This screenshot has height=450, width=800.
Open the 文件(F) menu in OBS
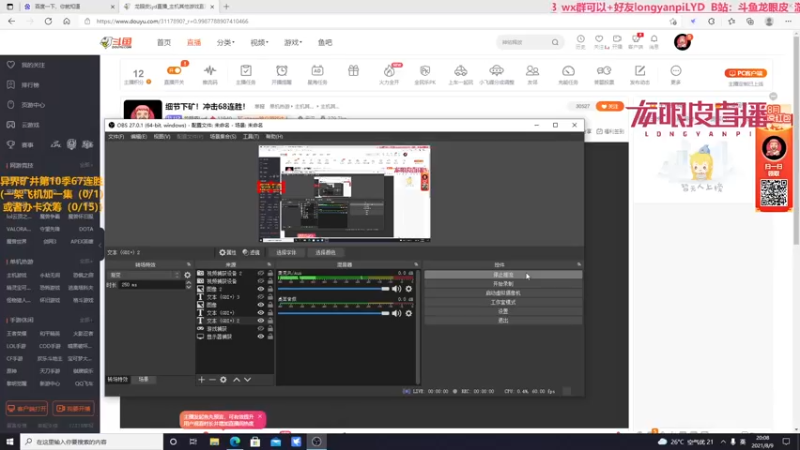(116, 137)
